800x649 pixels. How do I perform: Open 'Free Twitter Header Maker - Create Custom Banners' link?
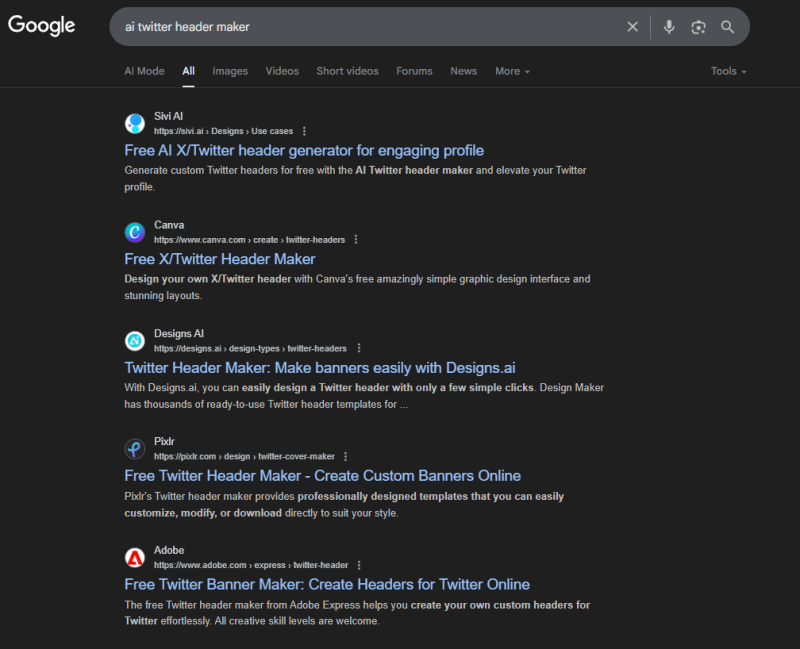[322, 476]
